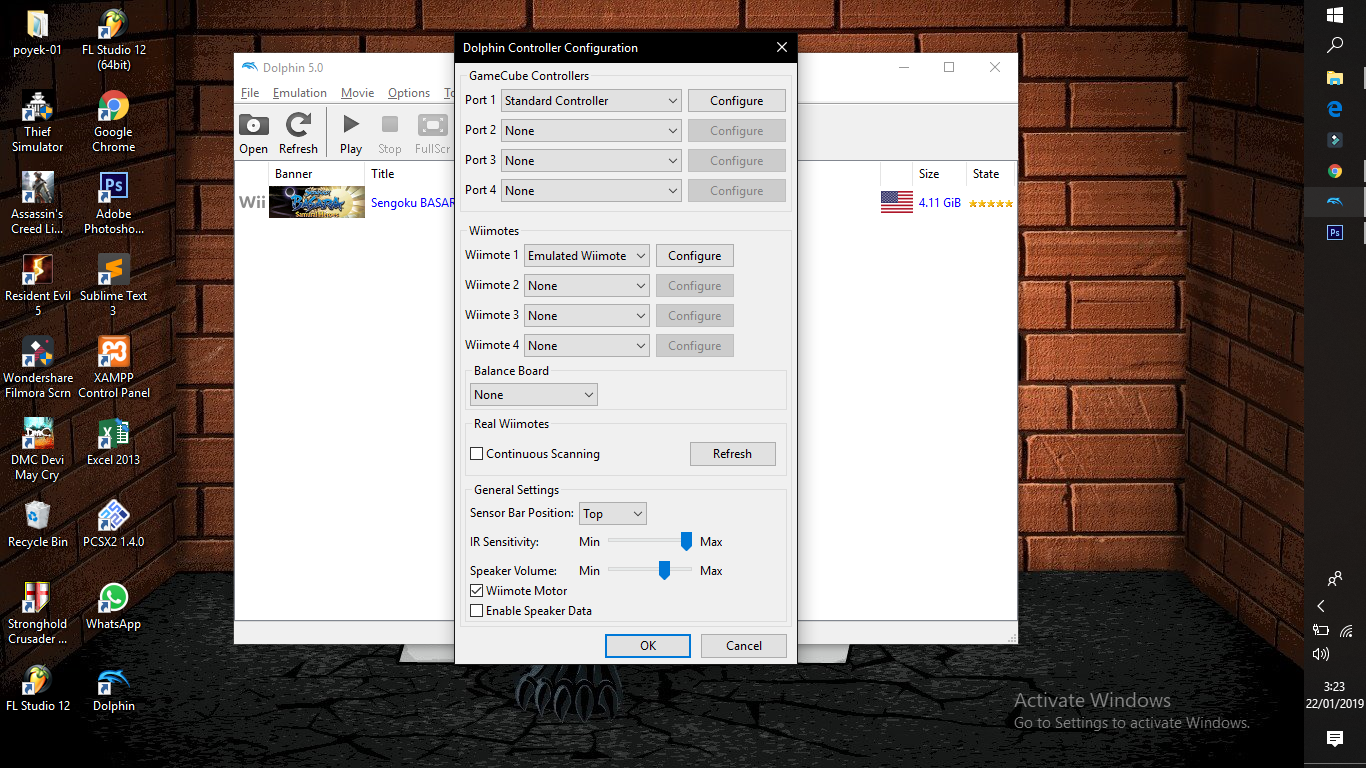Enable Continuous Scanning checkbox
The image size is (1366, 768).
click(x=477, y=454)
